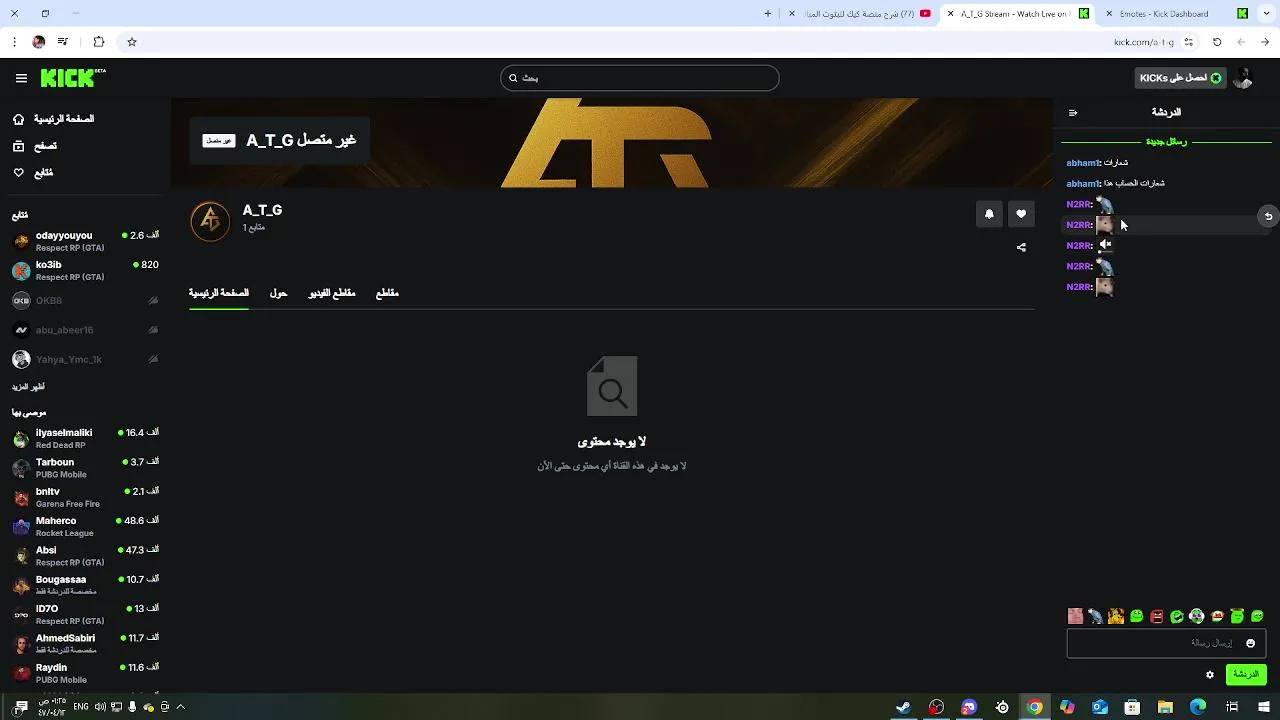Screen dimensions: 1280x720
Task: Open the user profile avatar menu
Action: (1243, 78)
